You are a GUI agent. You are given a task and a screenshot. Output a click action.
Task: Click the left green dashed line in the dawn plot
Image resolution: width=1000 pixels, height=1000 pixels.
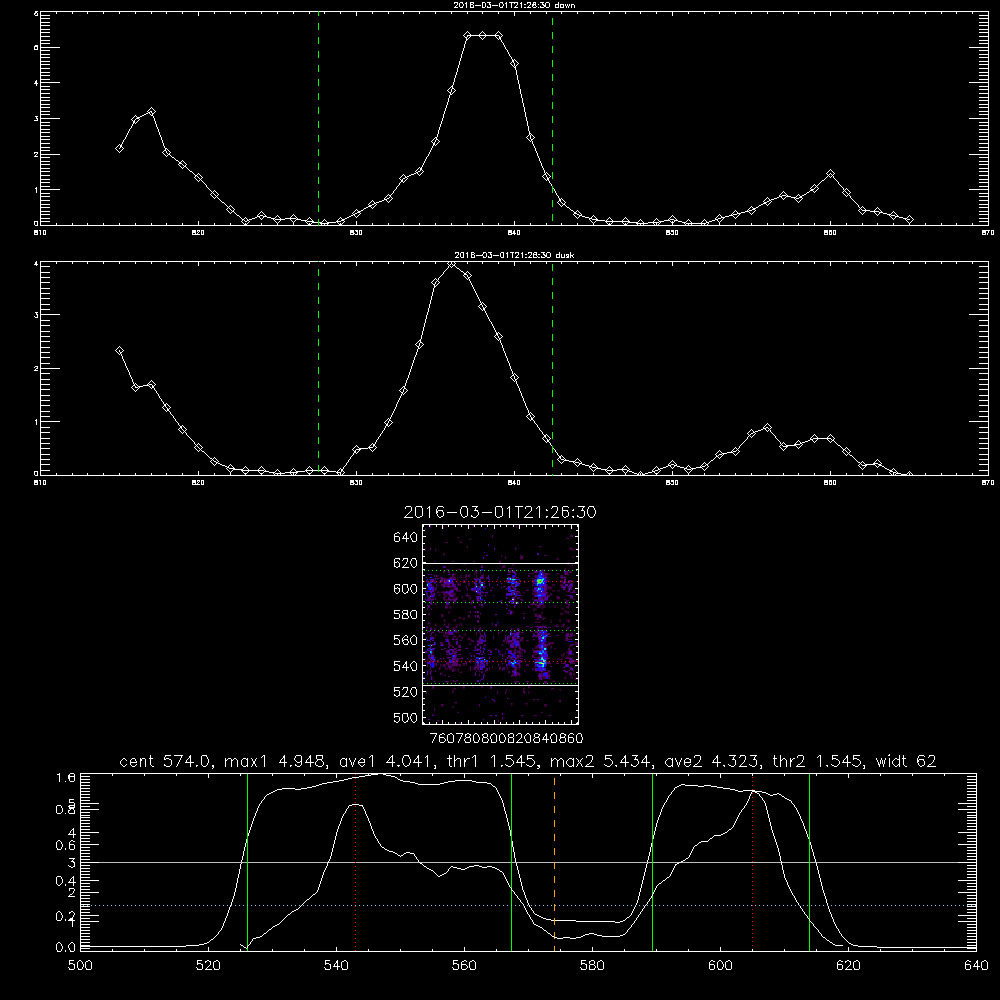click(x=318, y=118)
